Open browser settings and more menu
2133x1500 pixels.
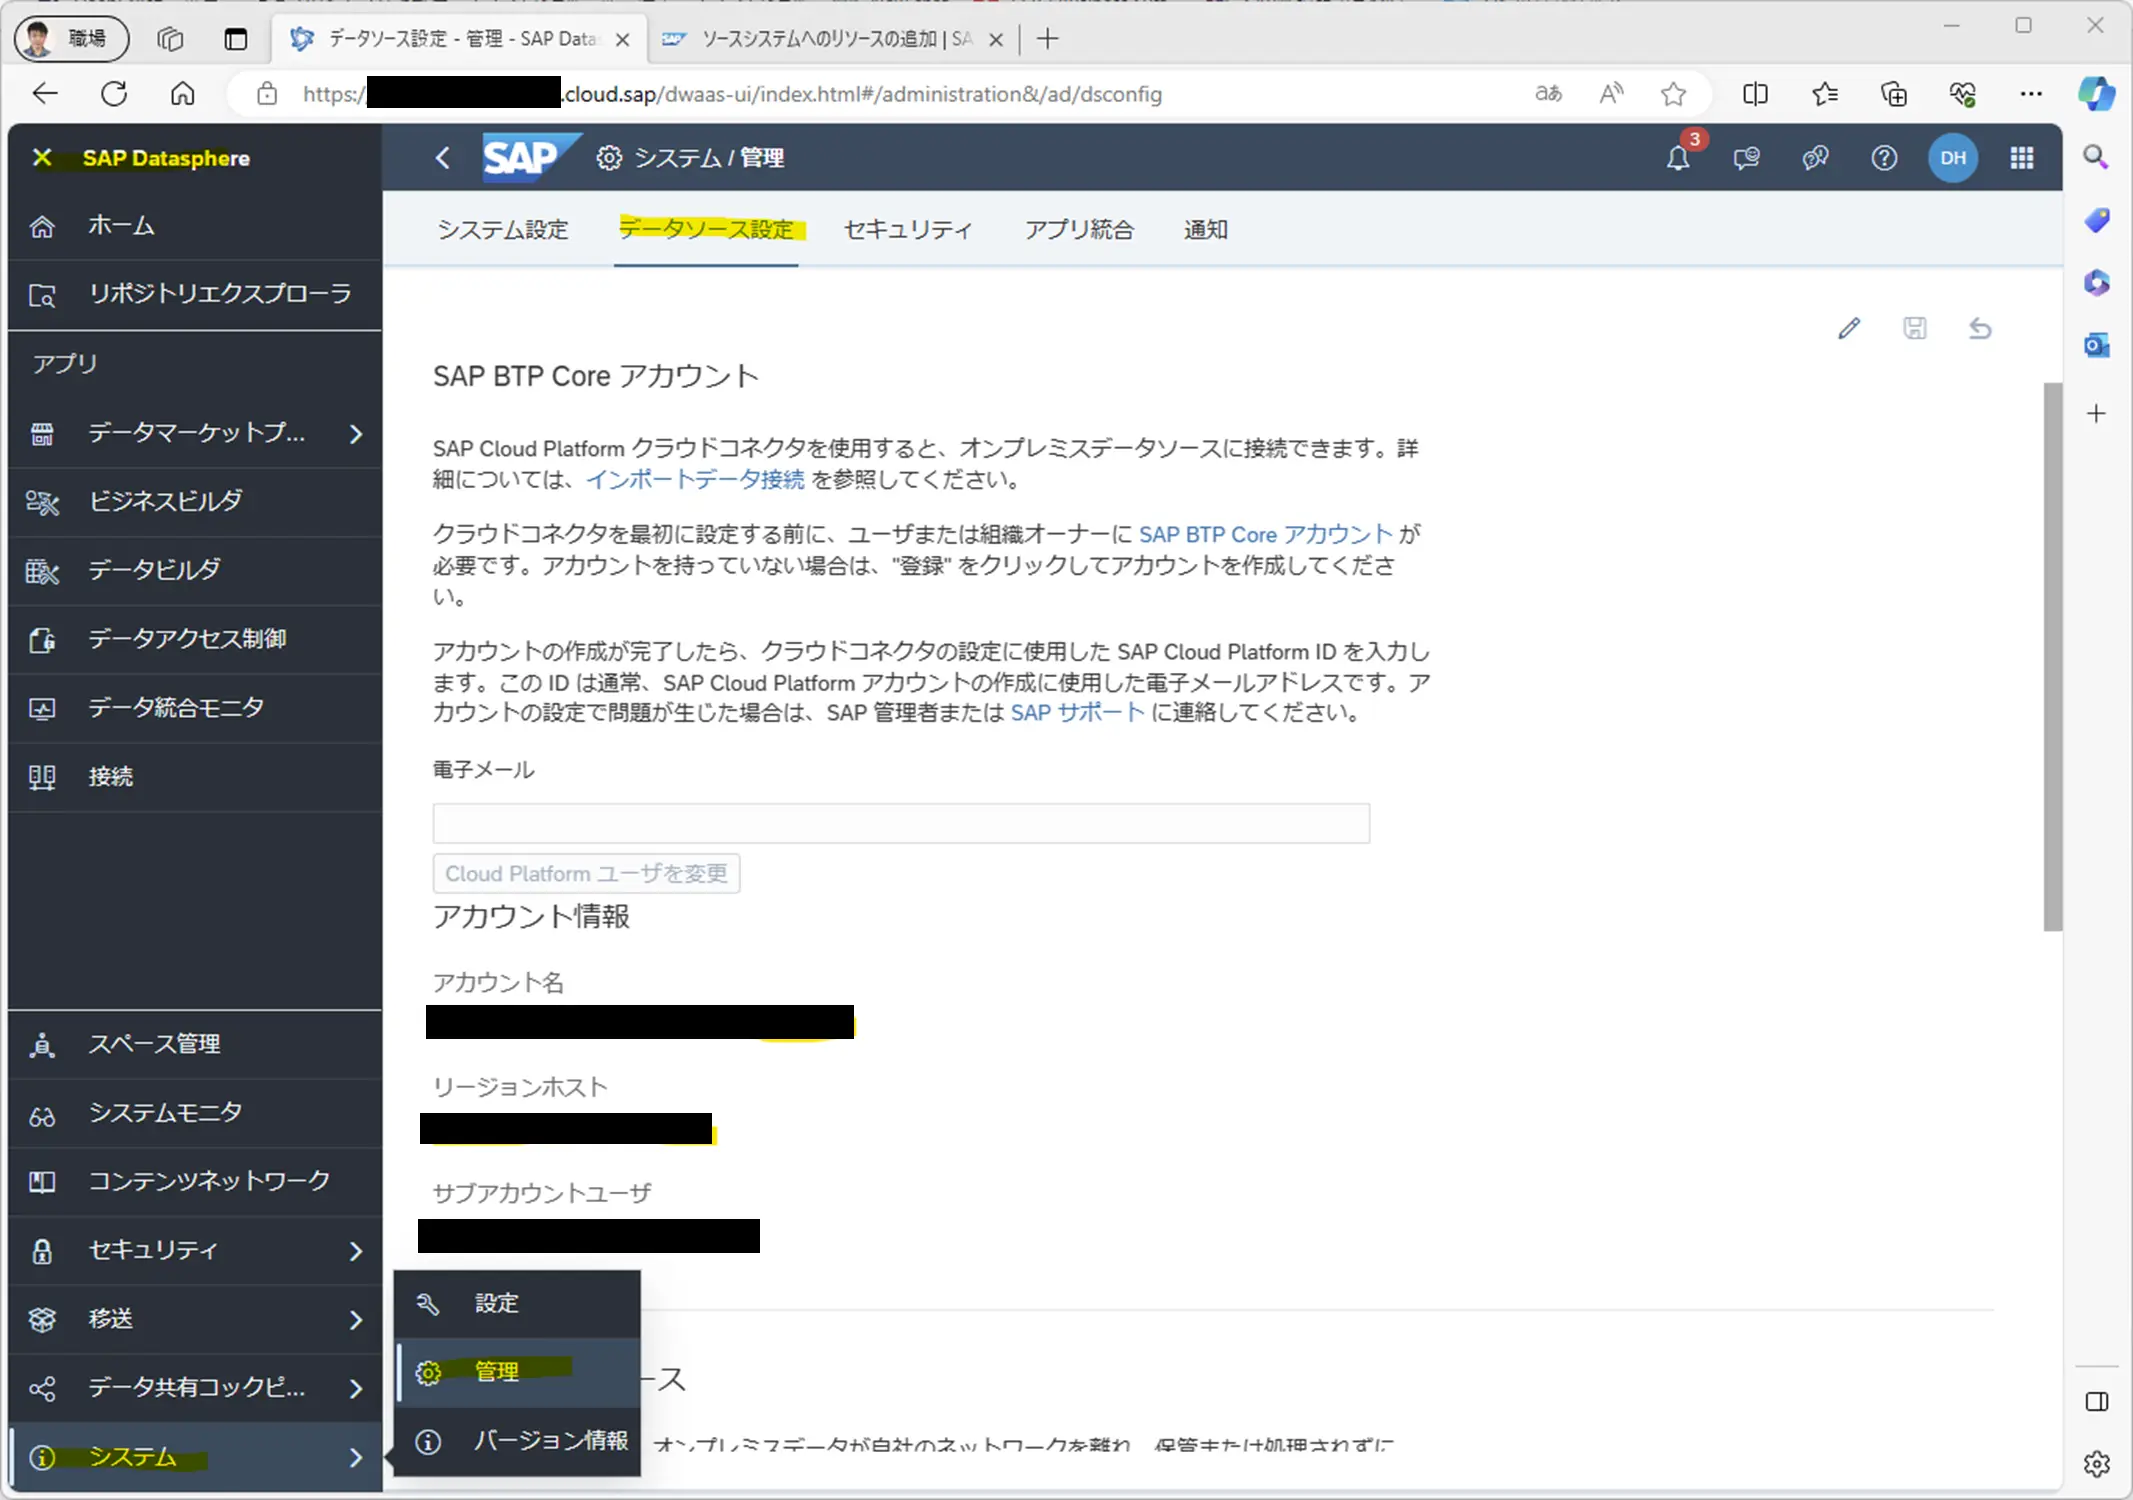(2031, 94)
